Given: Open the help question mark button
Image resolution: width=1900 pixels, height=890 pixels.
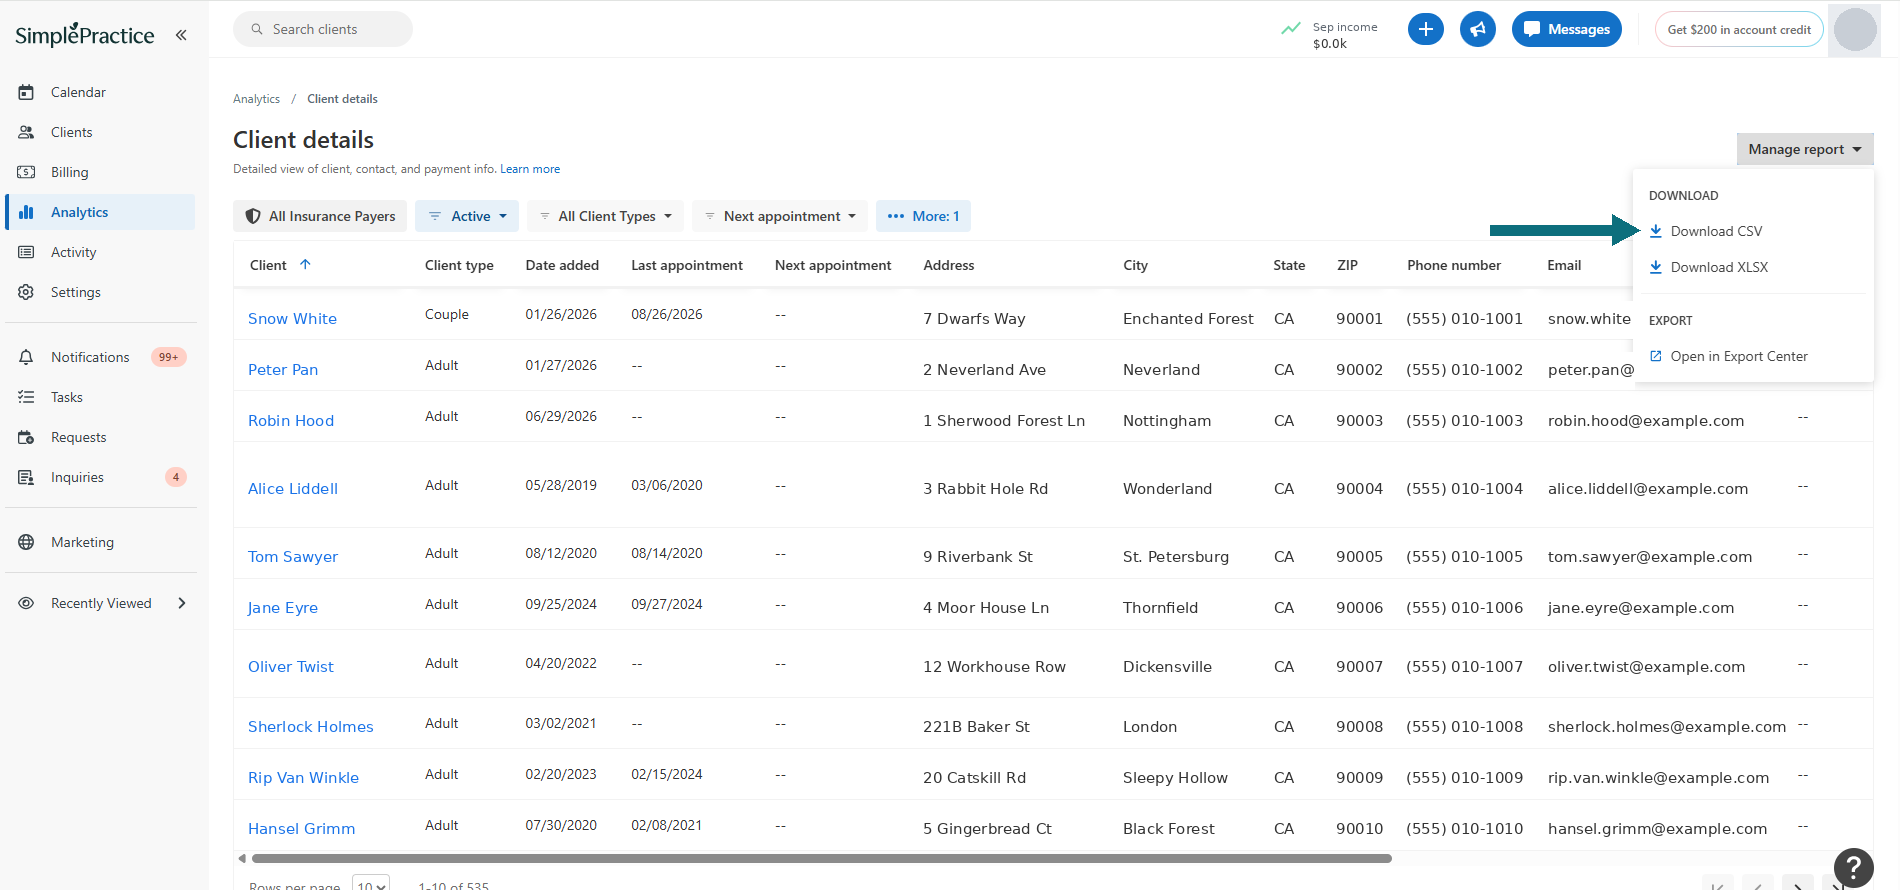Looking at the screenshot, I should tap(1853, 868).
